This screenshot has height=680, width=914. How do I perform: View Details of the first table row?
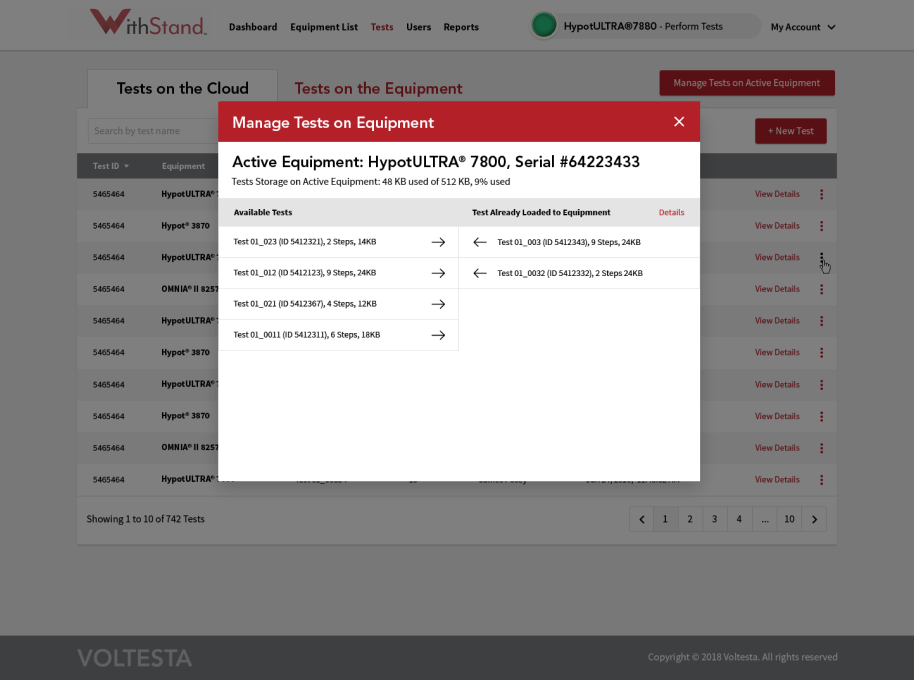(x=777, y=194)
